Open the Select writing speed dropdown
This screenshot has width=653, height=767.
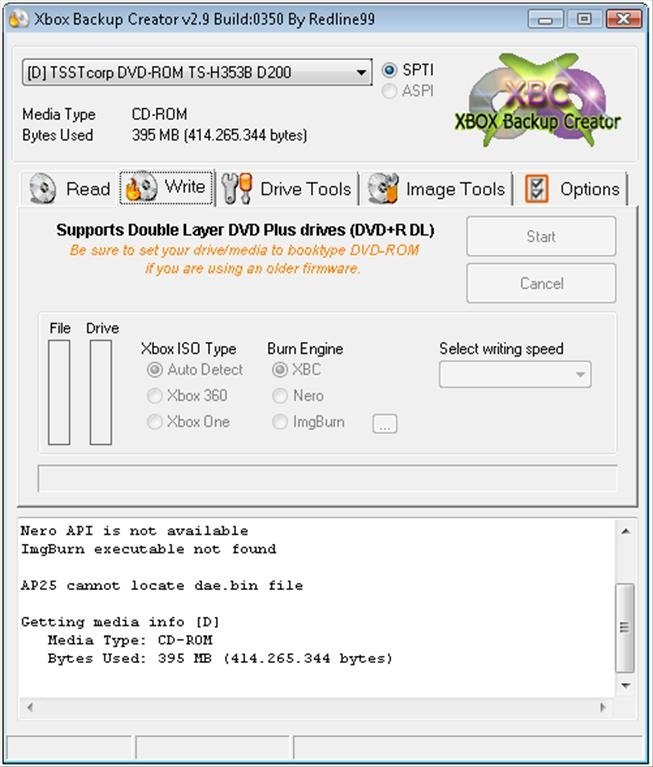point(515,375)
